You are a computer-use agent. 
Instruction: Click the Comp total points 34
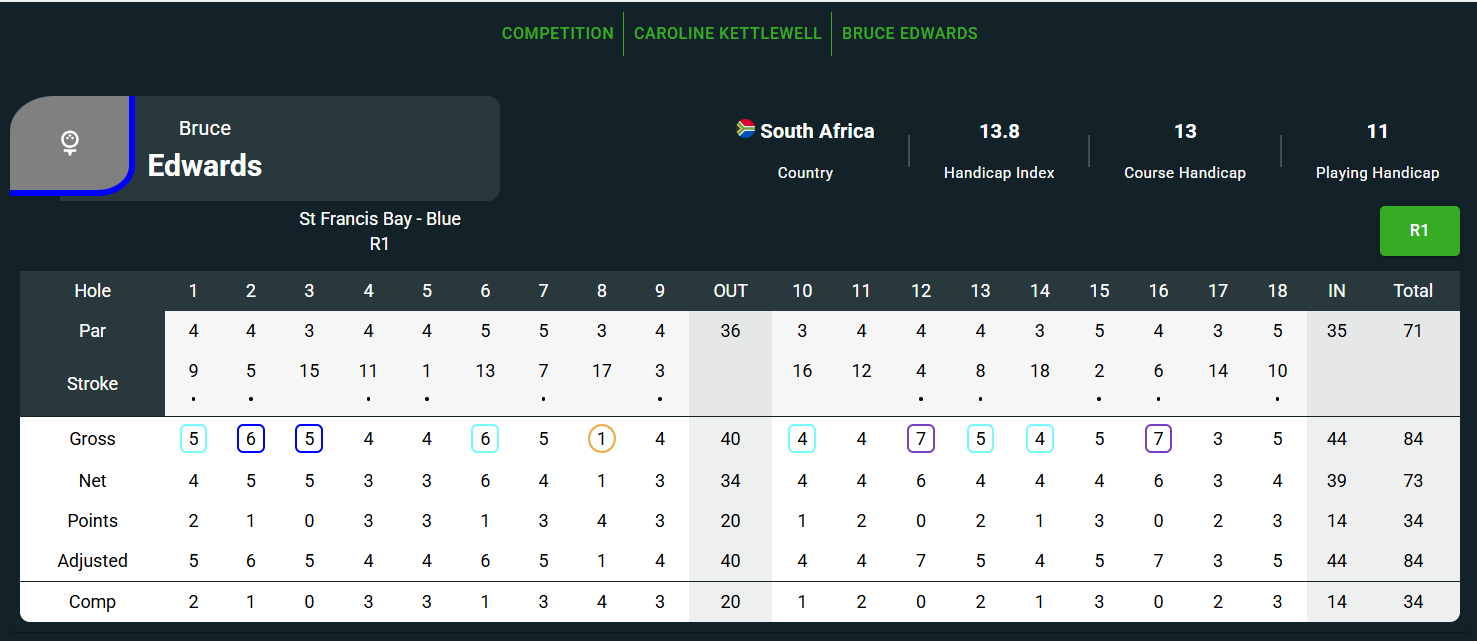(1413, 602)
